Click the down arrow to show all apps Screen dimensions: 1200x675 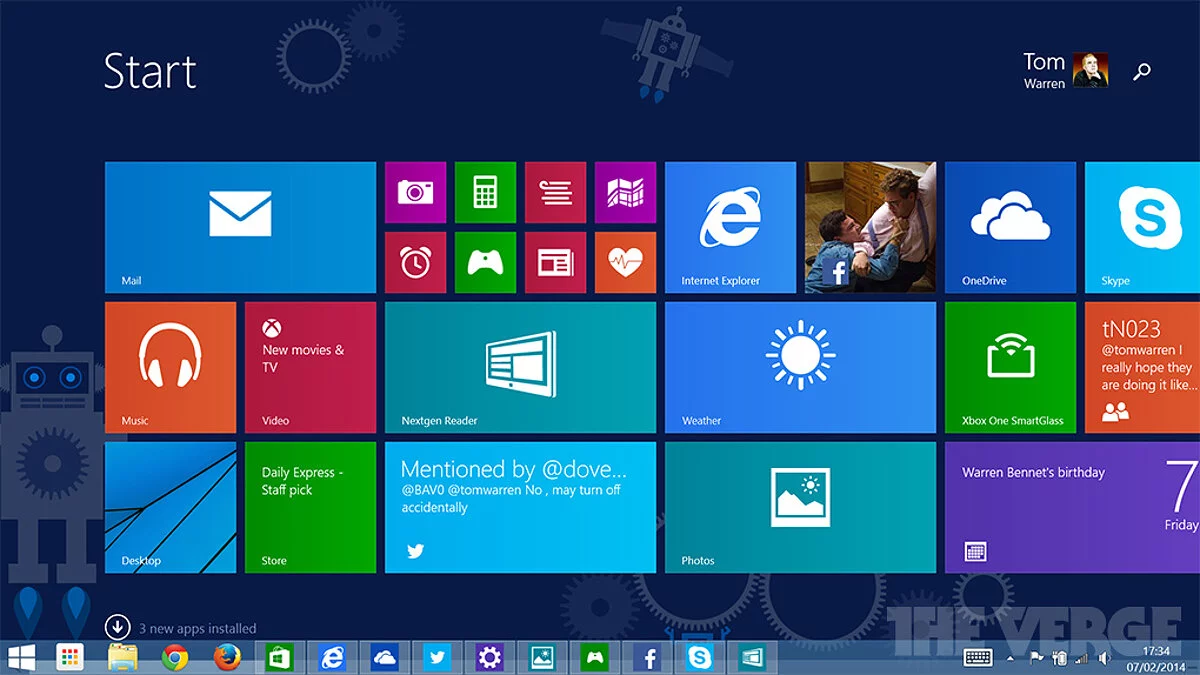pos(118,627)
